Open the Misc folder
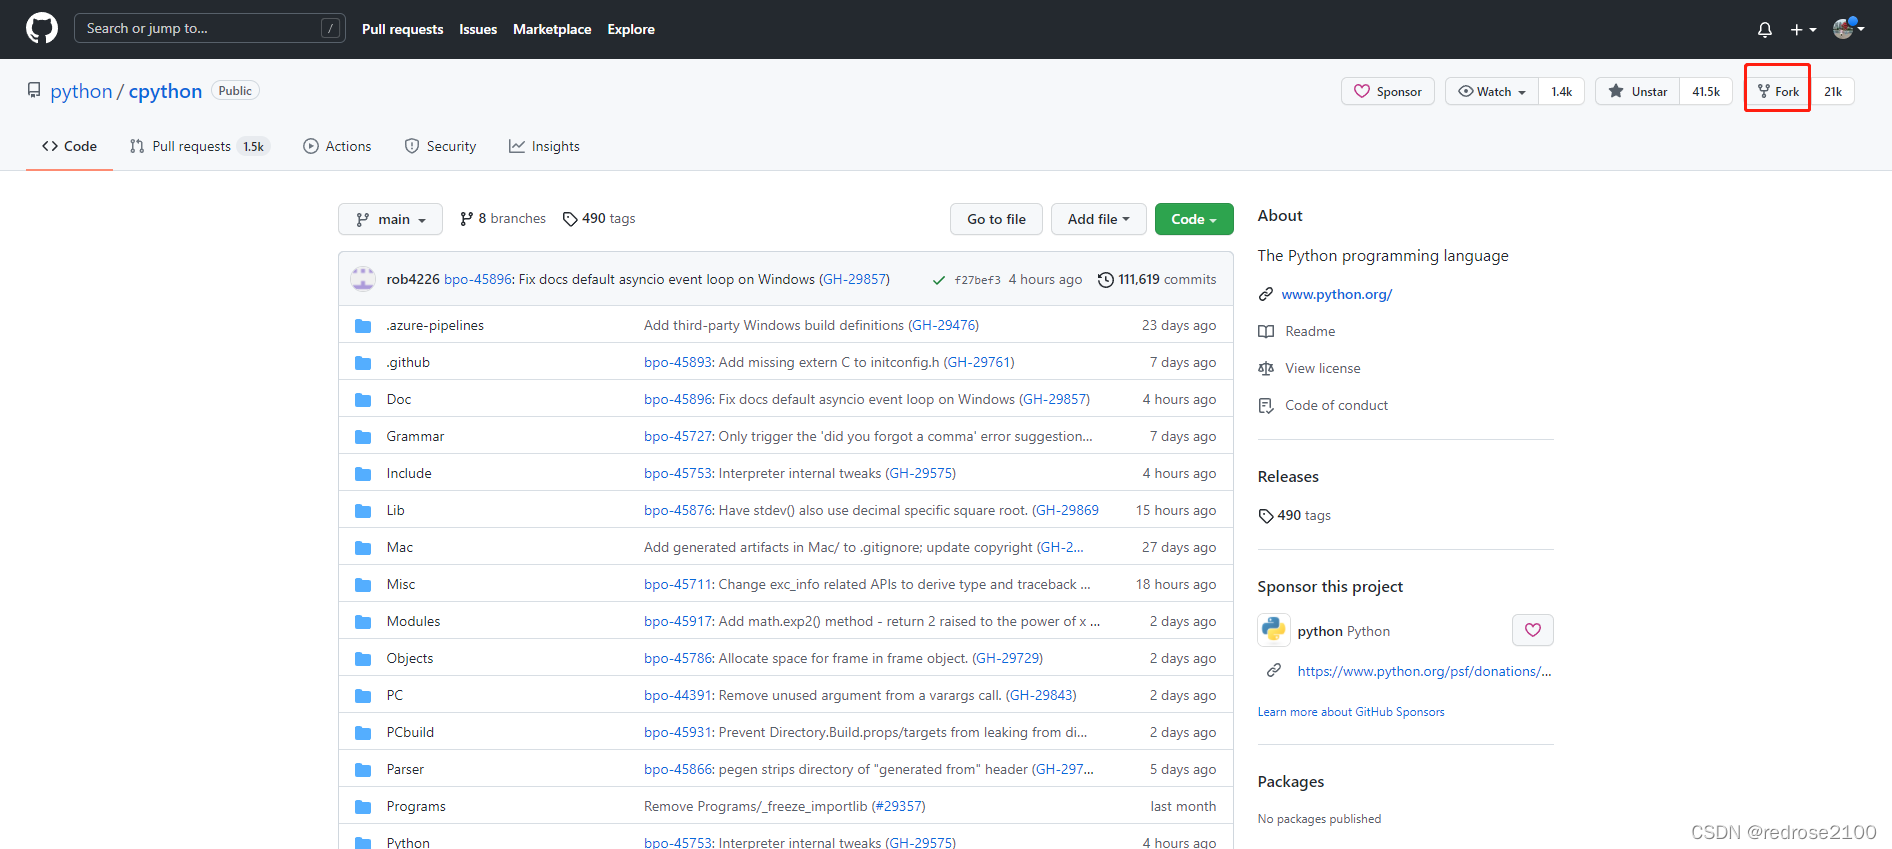This screenshot has width=1892, height=849. 401,584
